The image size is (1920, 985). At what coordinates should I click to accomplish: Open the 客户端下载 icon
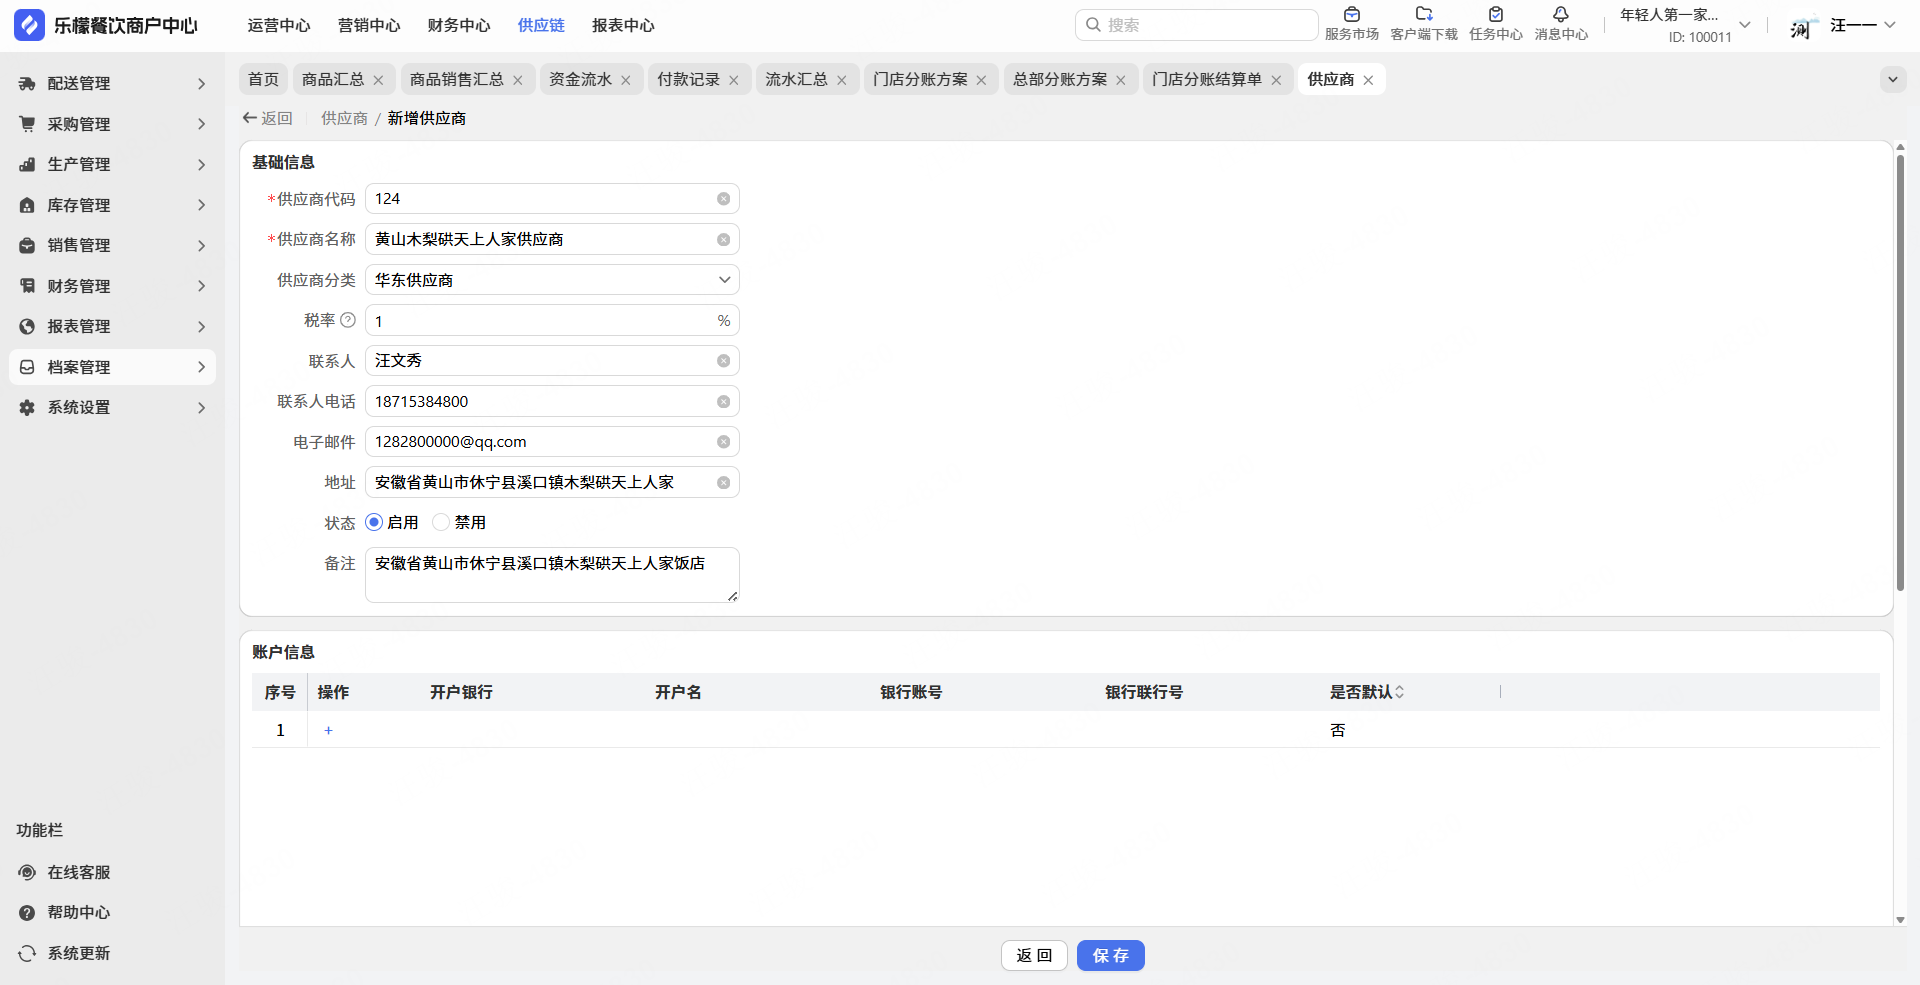[x=1424, y=15]
